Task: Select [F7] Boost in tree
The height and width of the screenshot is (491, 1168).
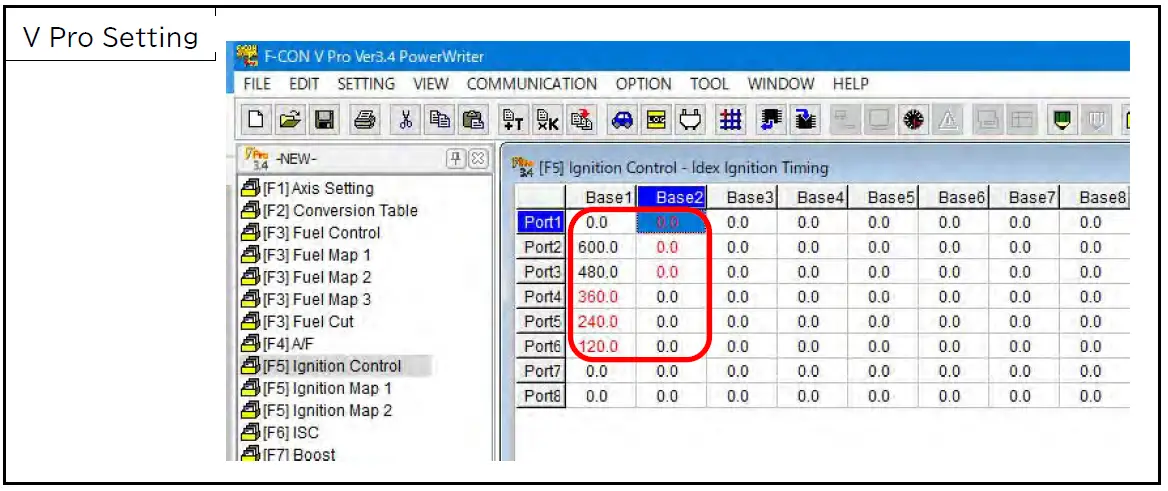Action: click(x=289, y=454)
